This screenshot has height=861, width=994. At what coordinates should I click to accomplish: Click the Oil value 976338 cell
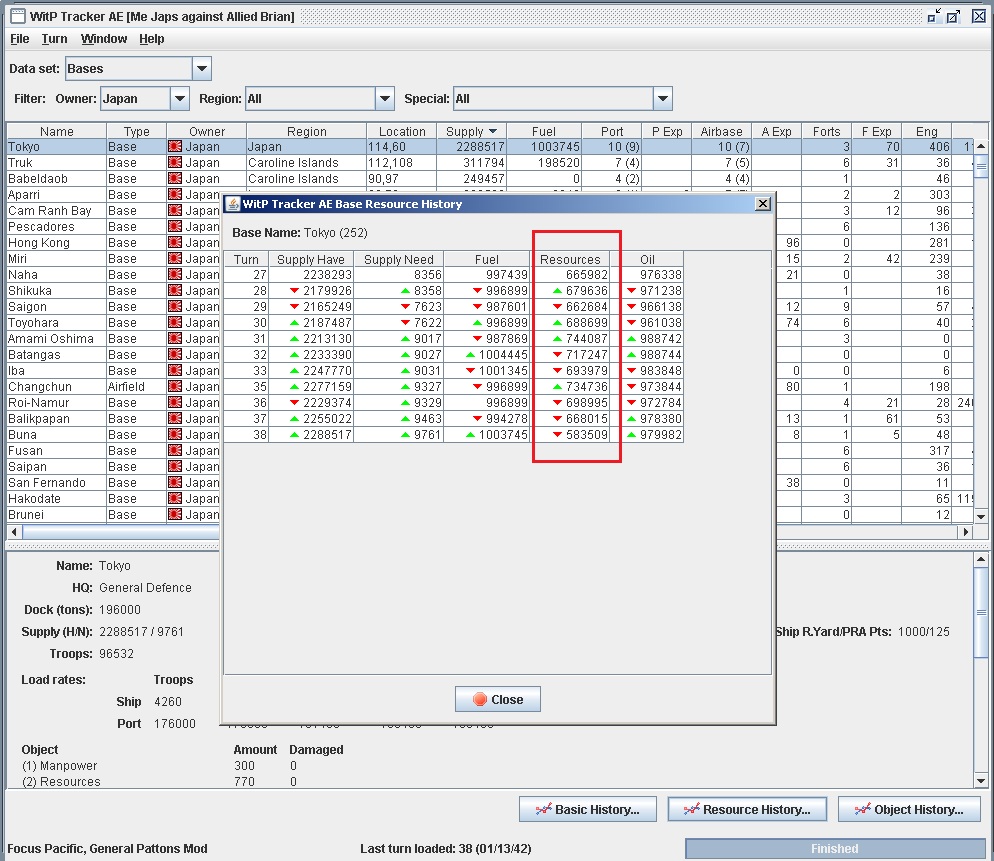pos(647,275)
